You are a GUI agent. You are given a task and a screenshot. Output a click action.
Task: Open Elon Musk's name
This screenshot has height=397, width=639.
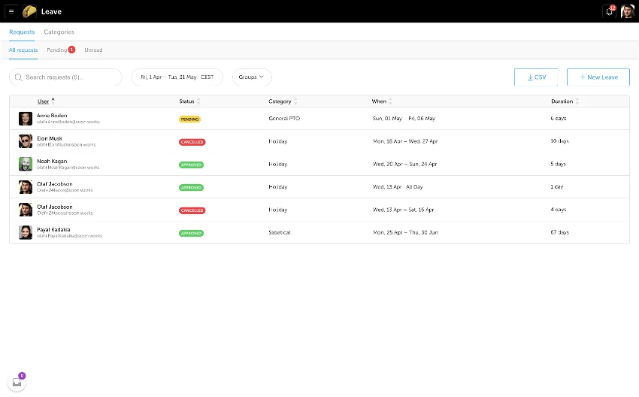pyautogui.click(x=49, y=138)
